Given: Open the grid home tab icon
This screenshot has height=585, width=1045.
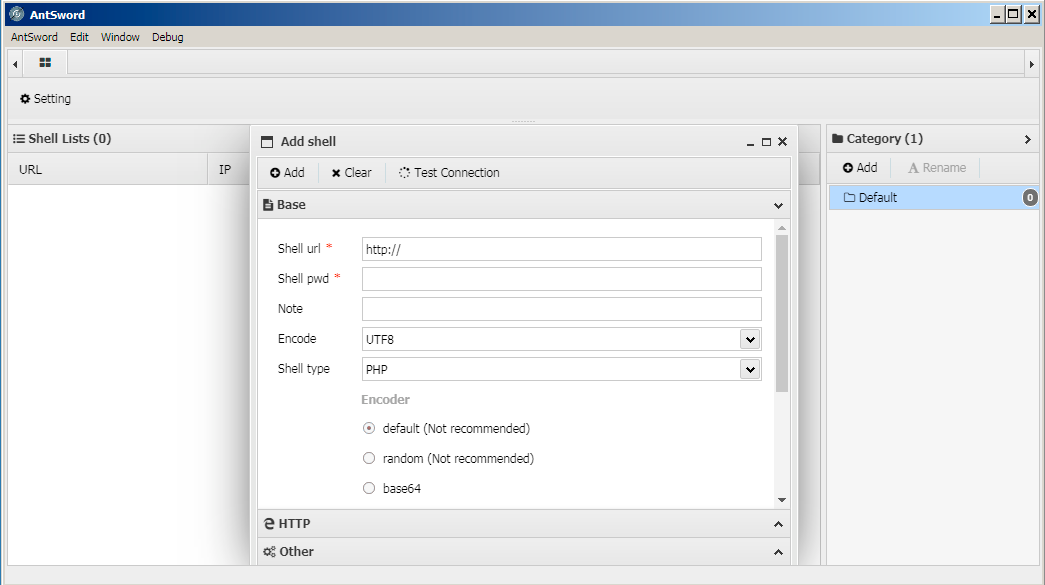Looking at the screenshot, I should (x=45, y=63).
